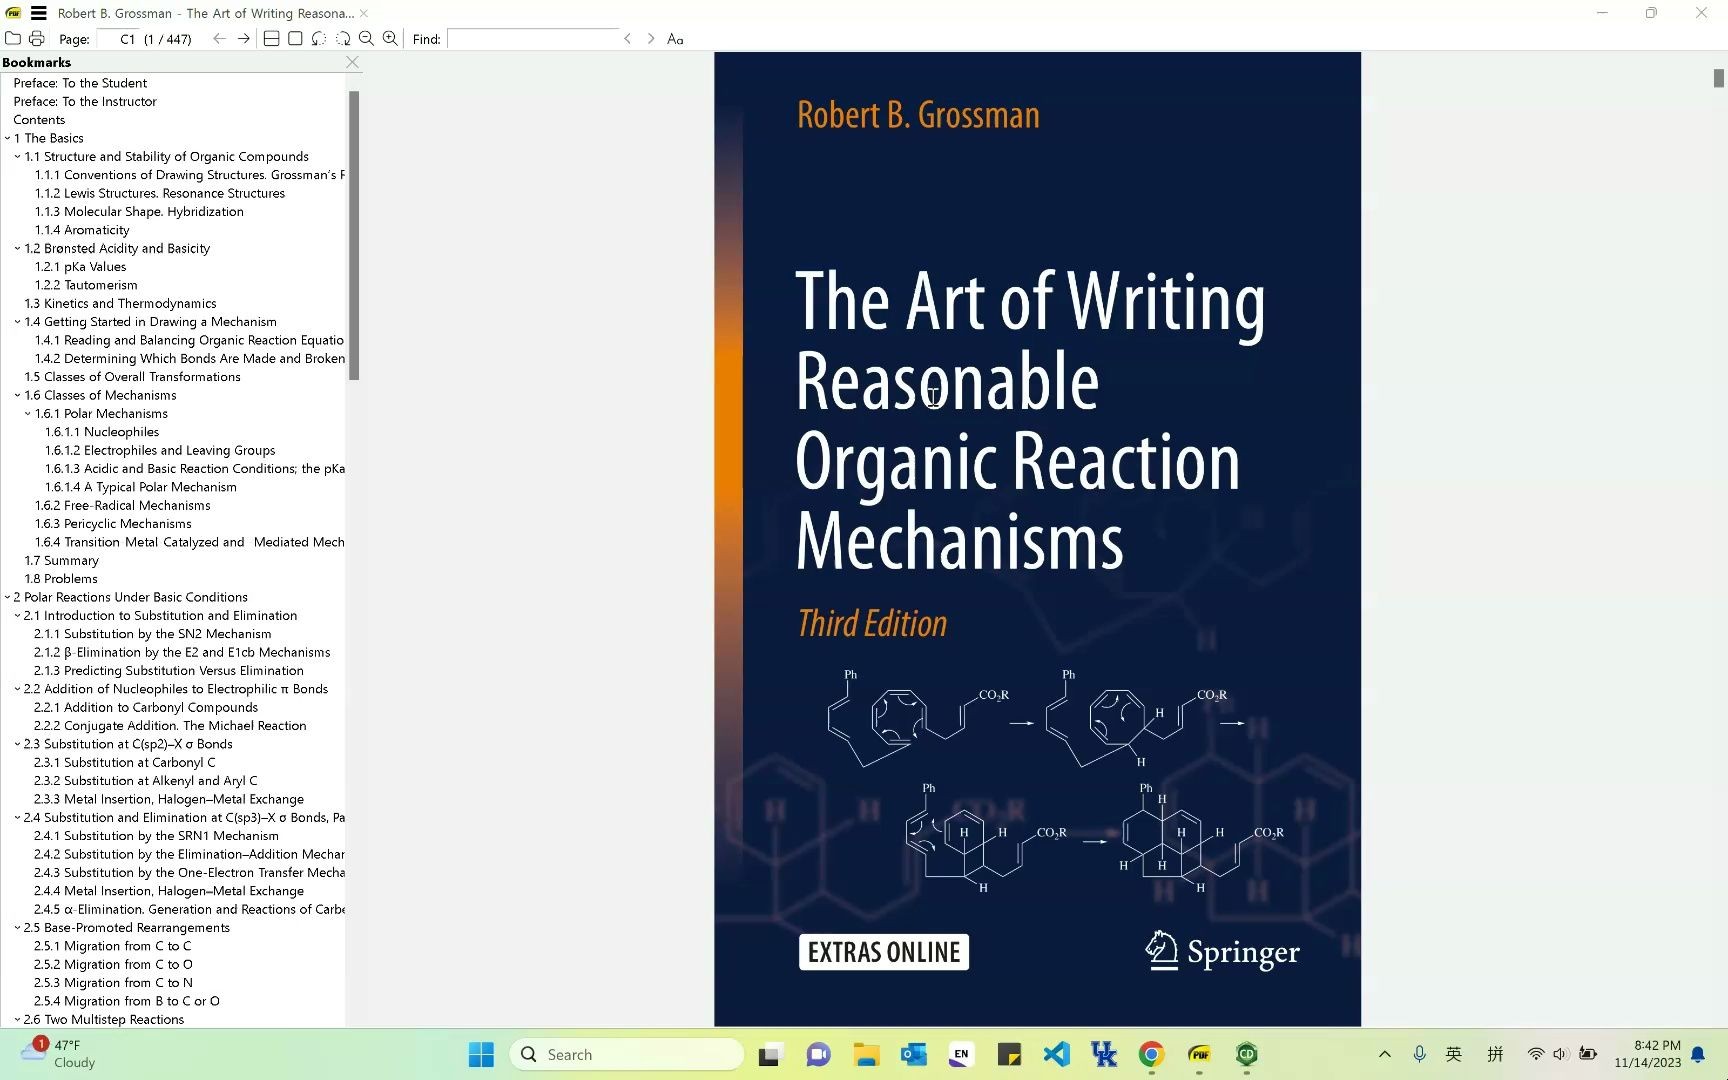Open Google Chrome from taskbar
The width and height of the screenshot is (1728, 1080).
point(1151,1054)
